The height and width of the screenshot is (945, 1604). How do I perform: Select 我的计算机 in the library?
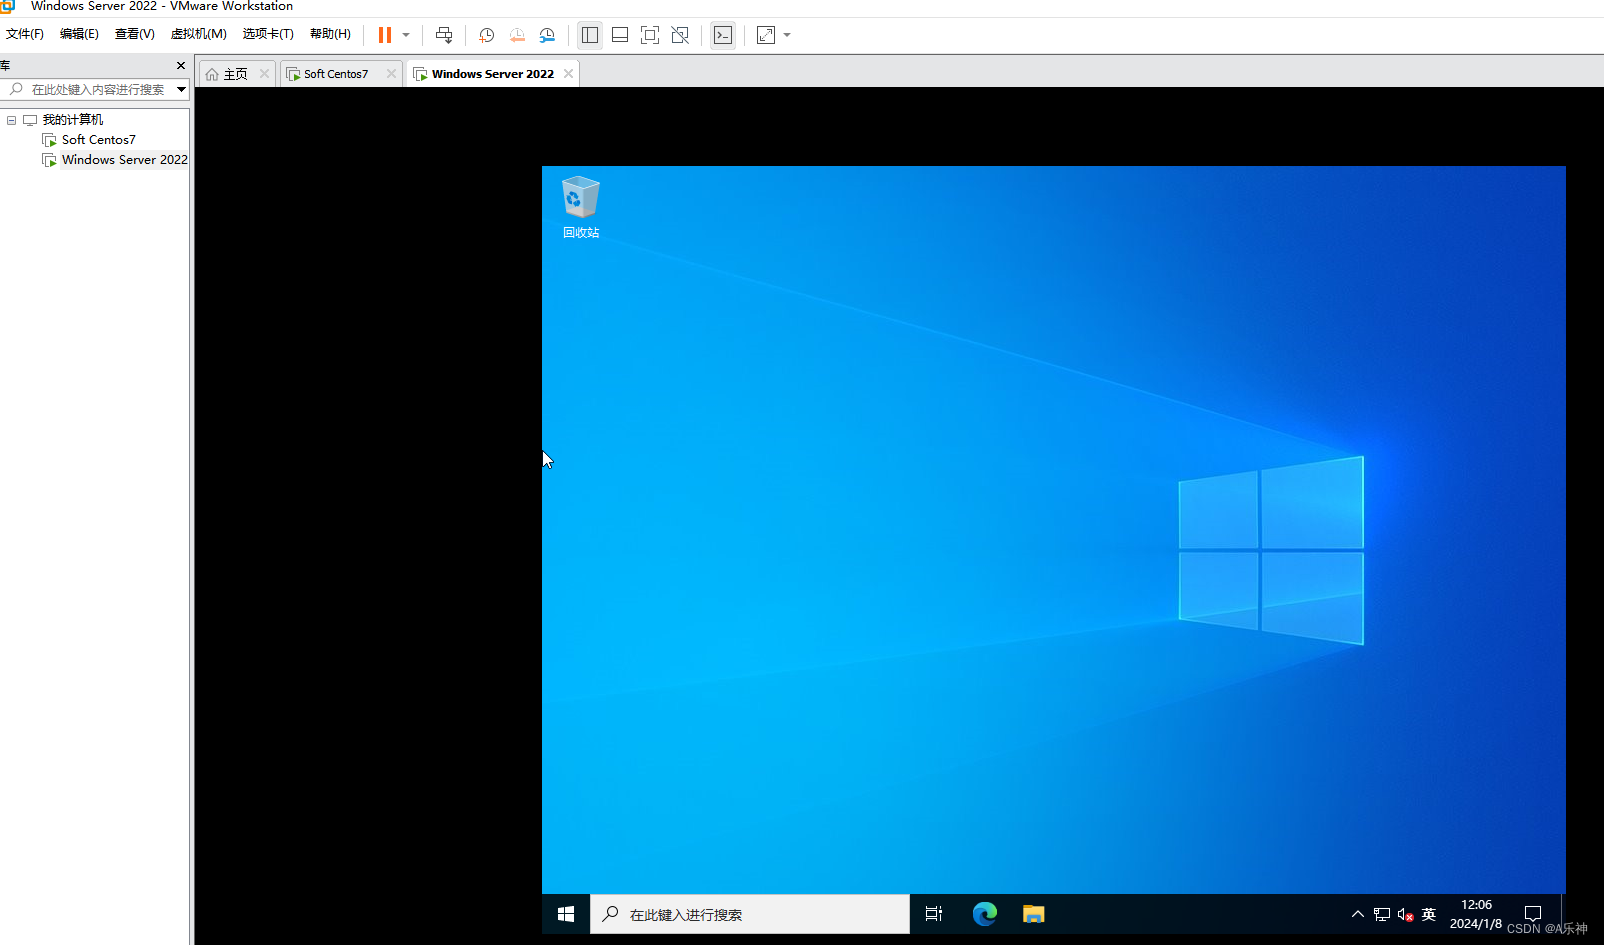point(72,120)
